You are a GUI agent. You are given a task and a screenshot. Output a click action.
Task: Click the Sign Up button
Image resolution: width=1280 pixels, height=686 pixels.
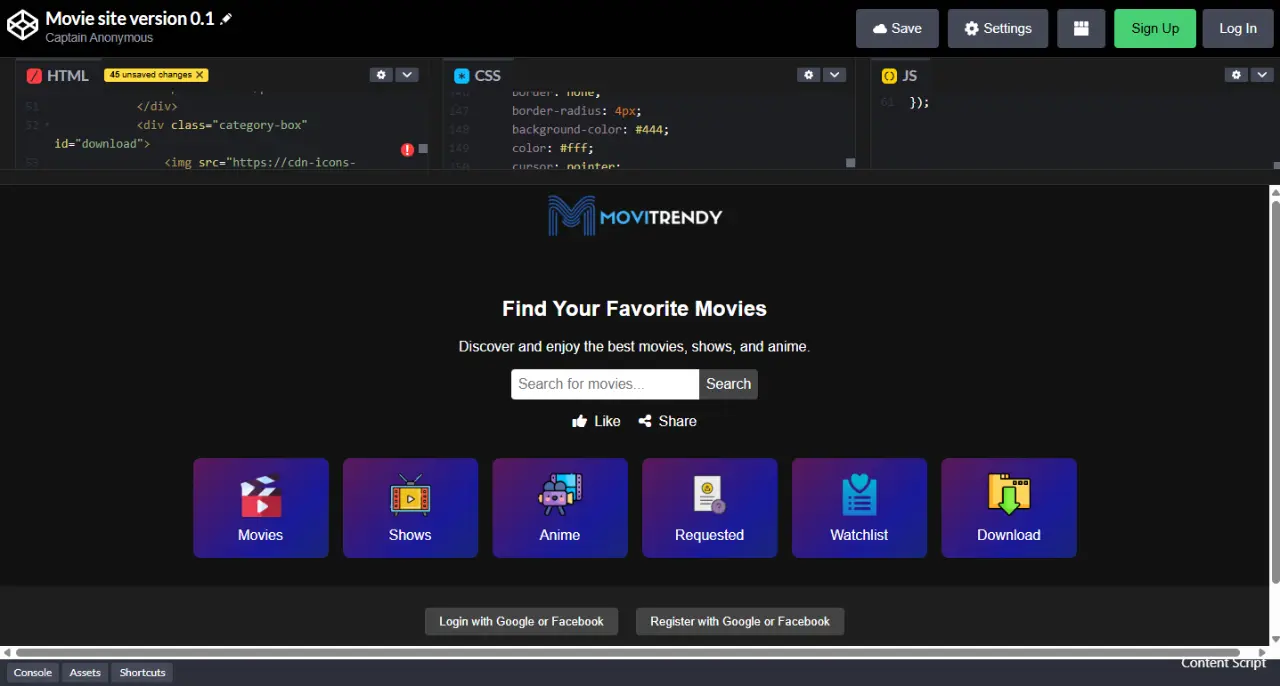point(1155,28)
